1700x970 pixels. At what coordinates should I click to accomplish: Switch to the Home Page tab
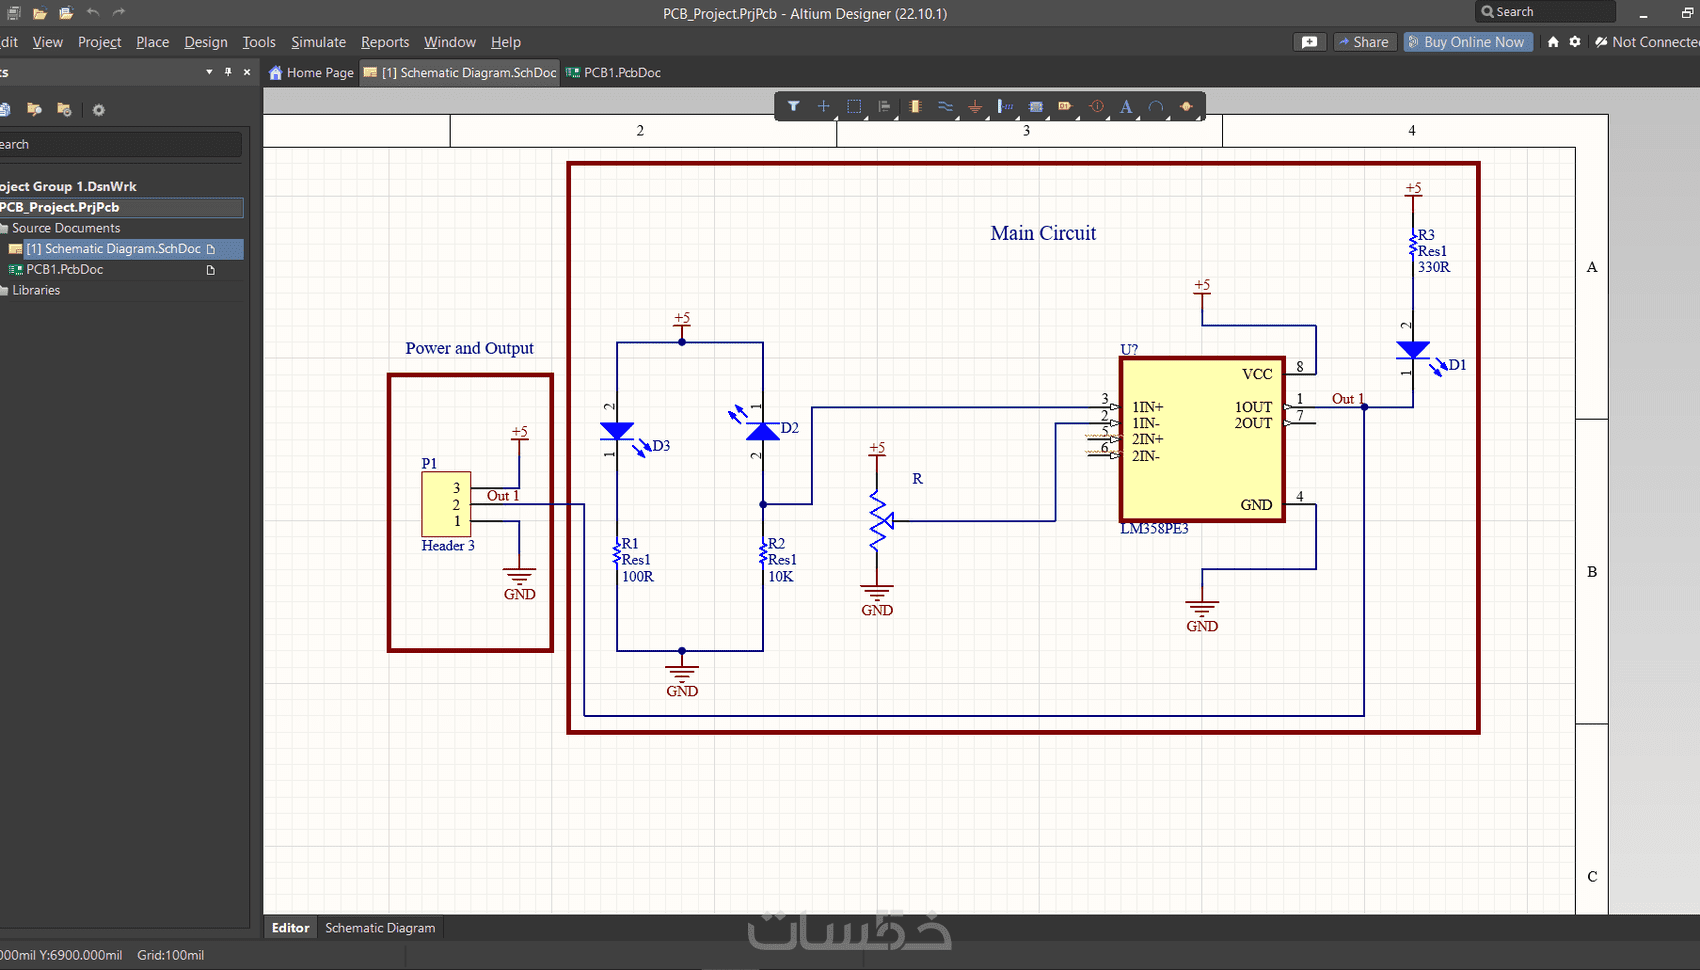pos(311,73)
